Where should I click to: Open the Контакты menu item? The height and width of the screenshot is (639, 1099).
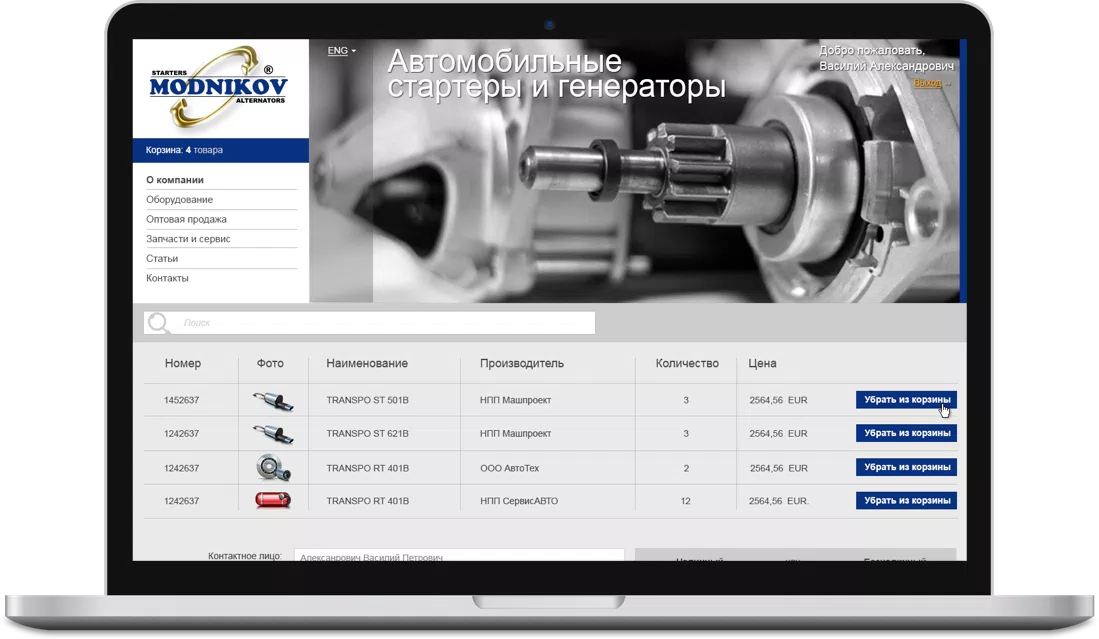pyautogui.click(x=167, y=277)
